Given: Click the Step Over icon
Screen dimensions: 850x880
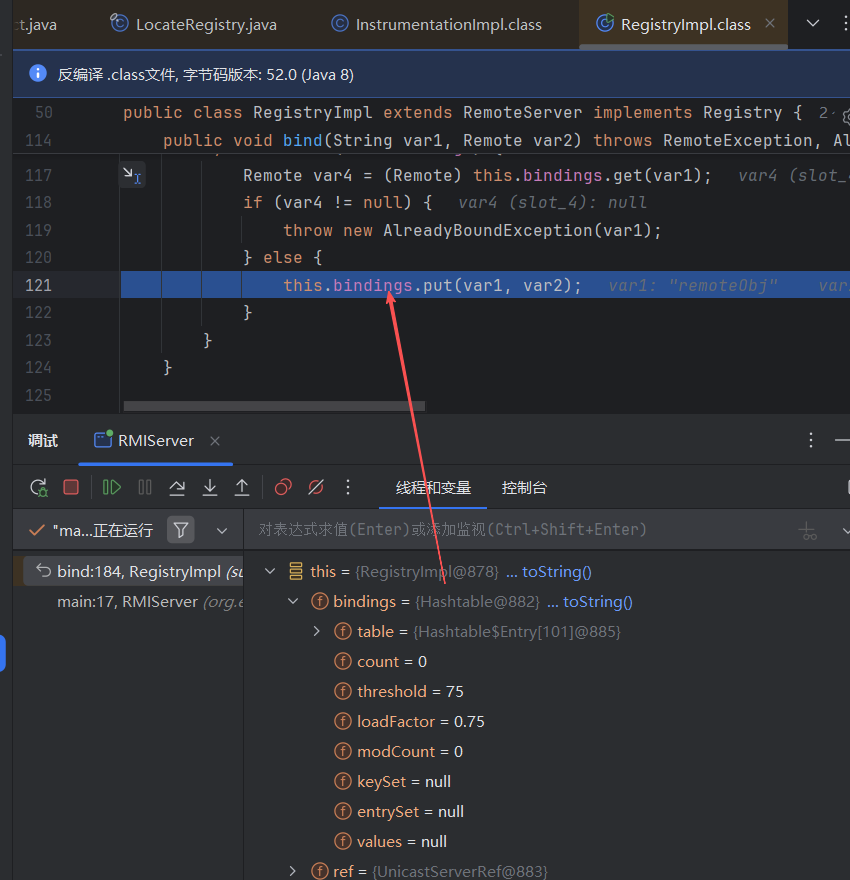Looking at the screenshot, I should click(177, 488).
